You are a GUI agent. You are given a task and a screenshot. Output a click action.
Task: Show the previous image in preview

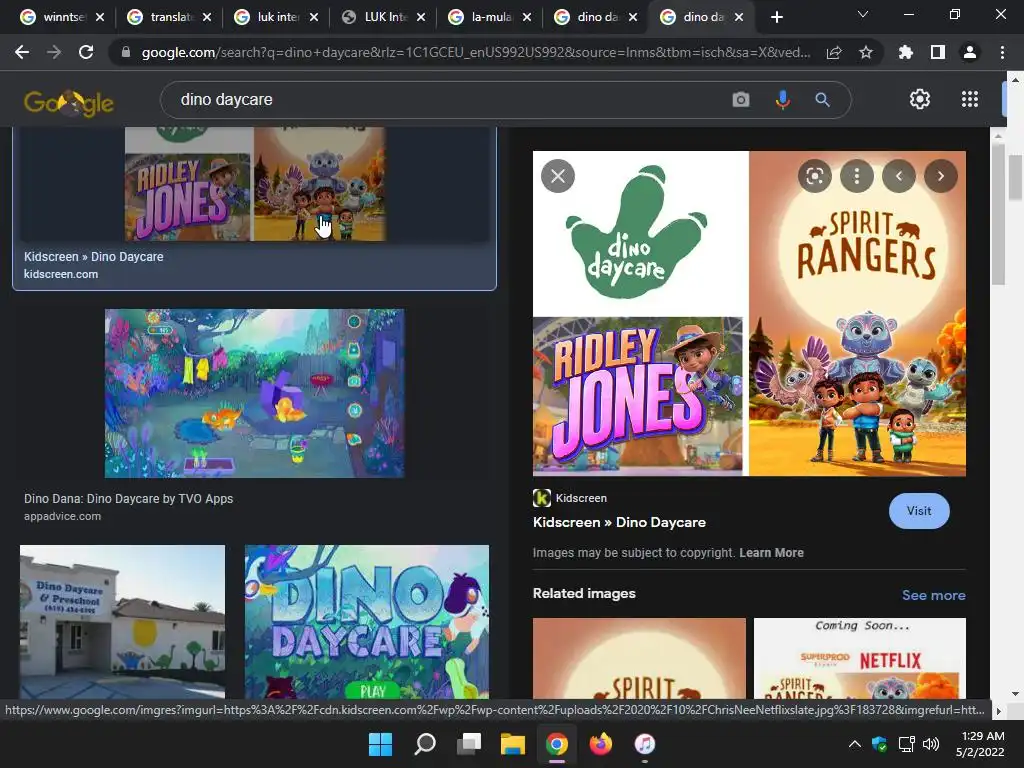point(899,176)
